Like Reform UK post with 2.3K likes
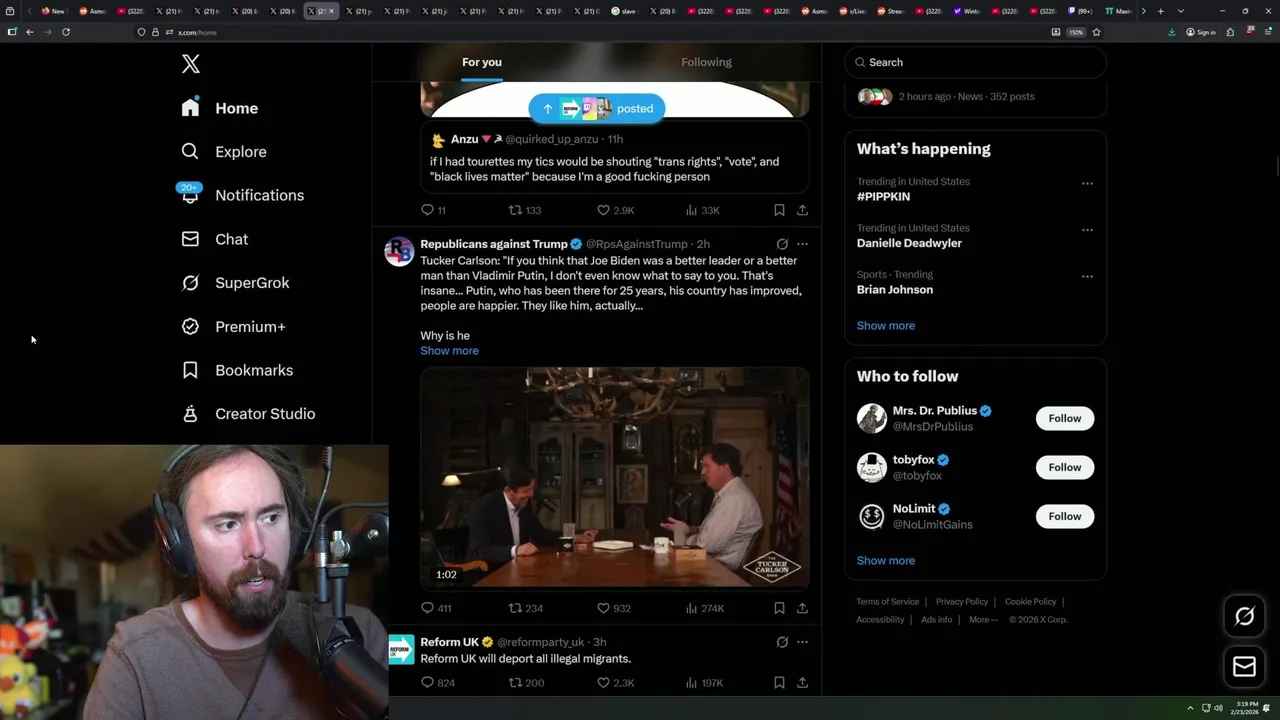 pos(615,683)
